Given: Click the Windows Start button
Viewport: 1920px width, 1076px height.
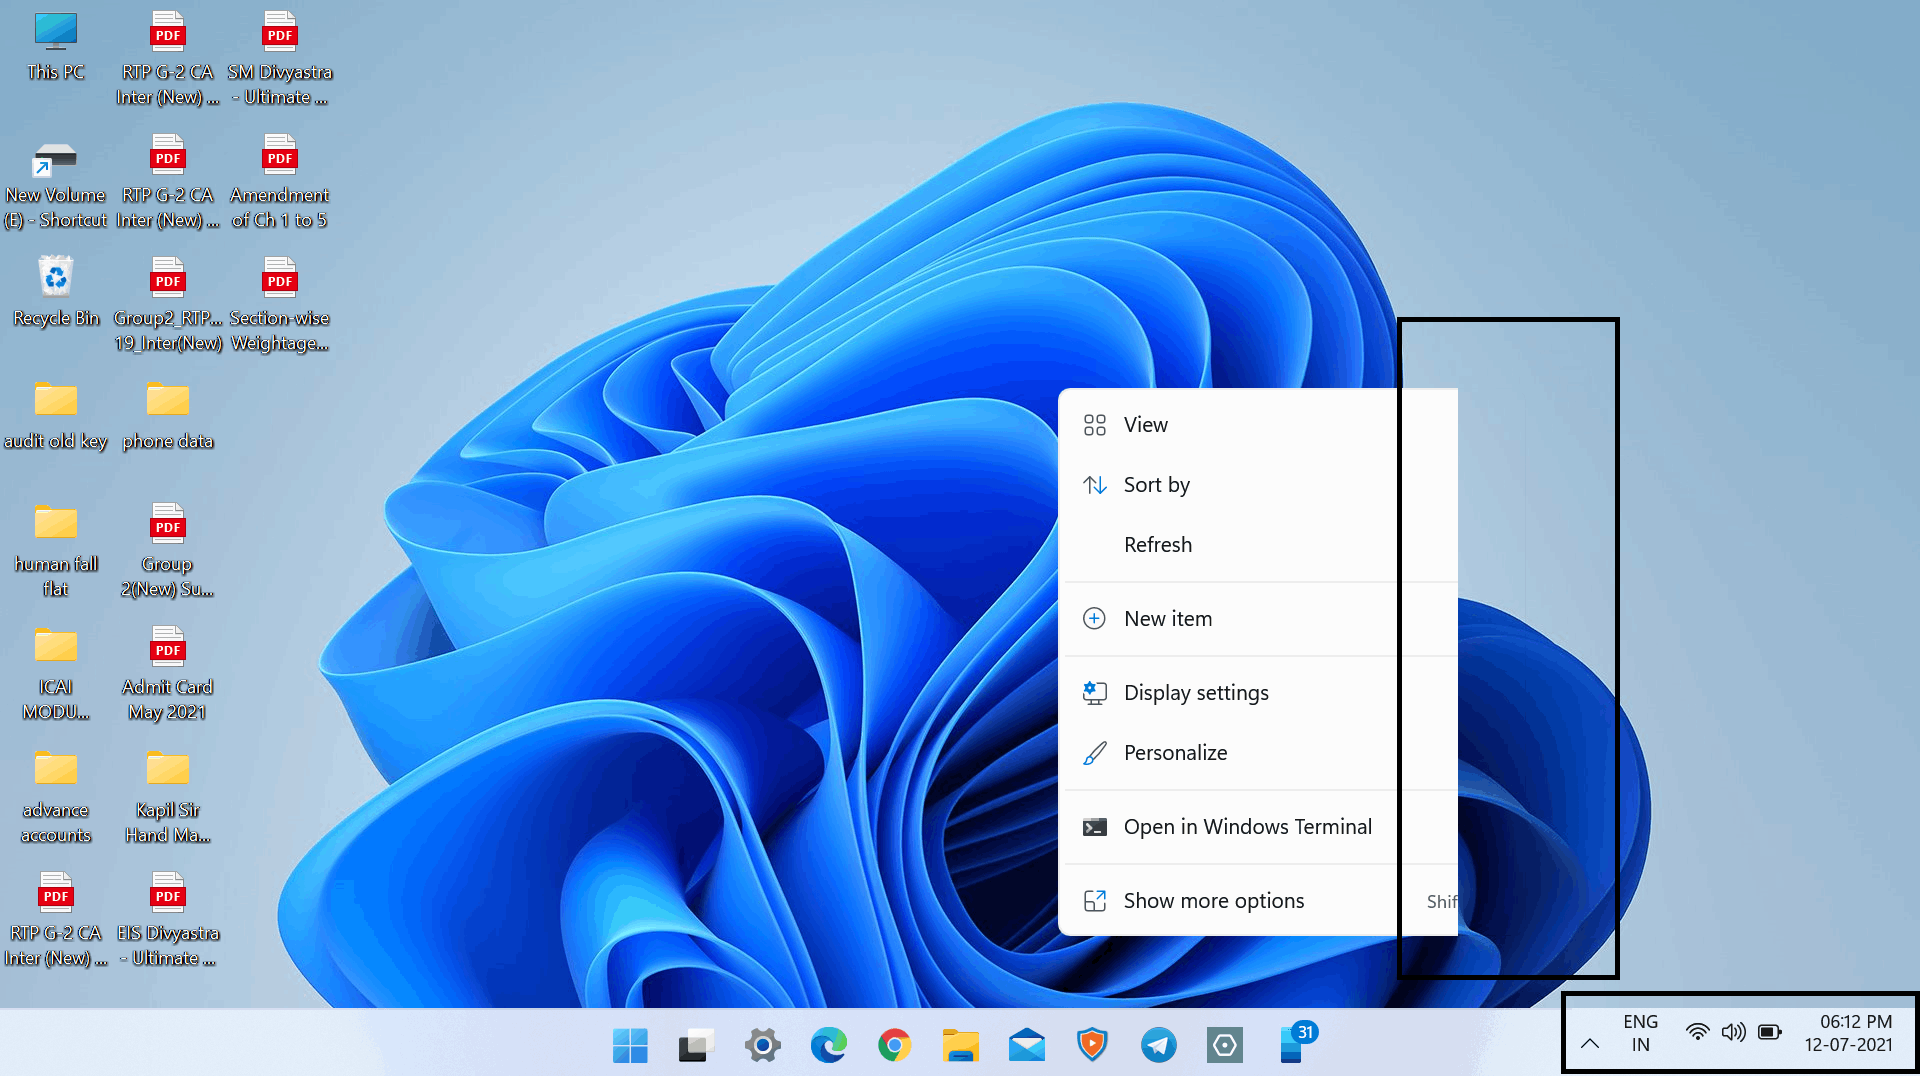Looking at the screenshot, I should point(629,1045).
